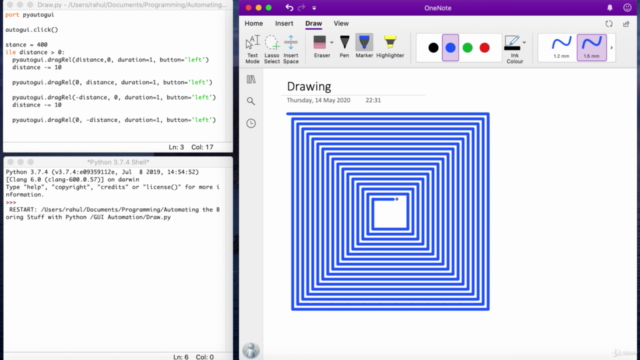The height and width of the screenshot is (360, 640).
Task: Open the Quick Access Toolbar customize dropdown
Action: [314, 8]
